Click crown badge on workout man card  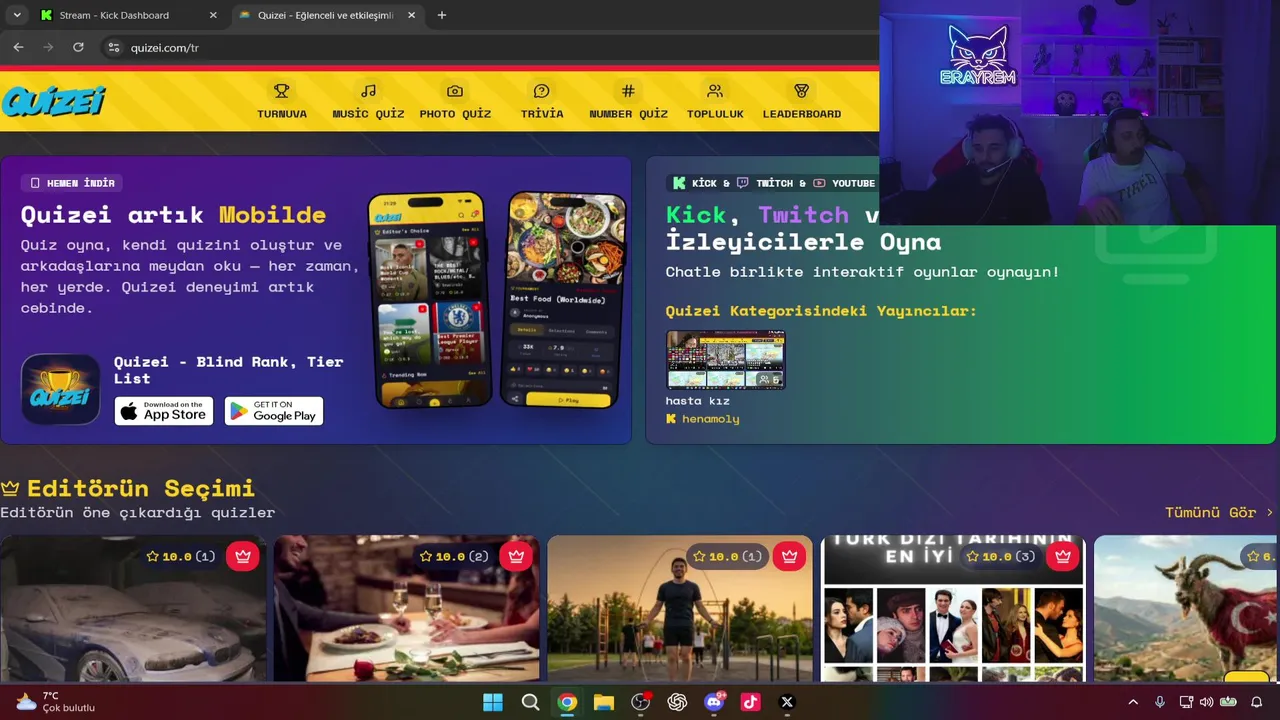pos(790,556)
